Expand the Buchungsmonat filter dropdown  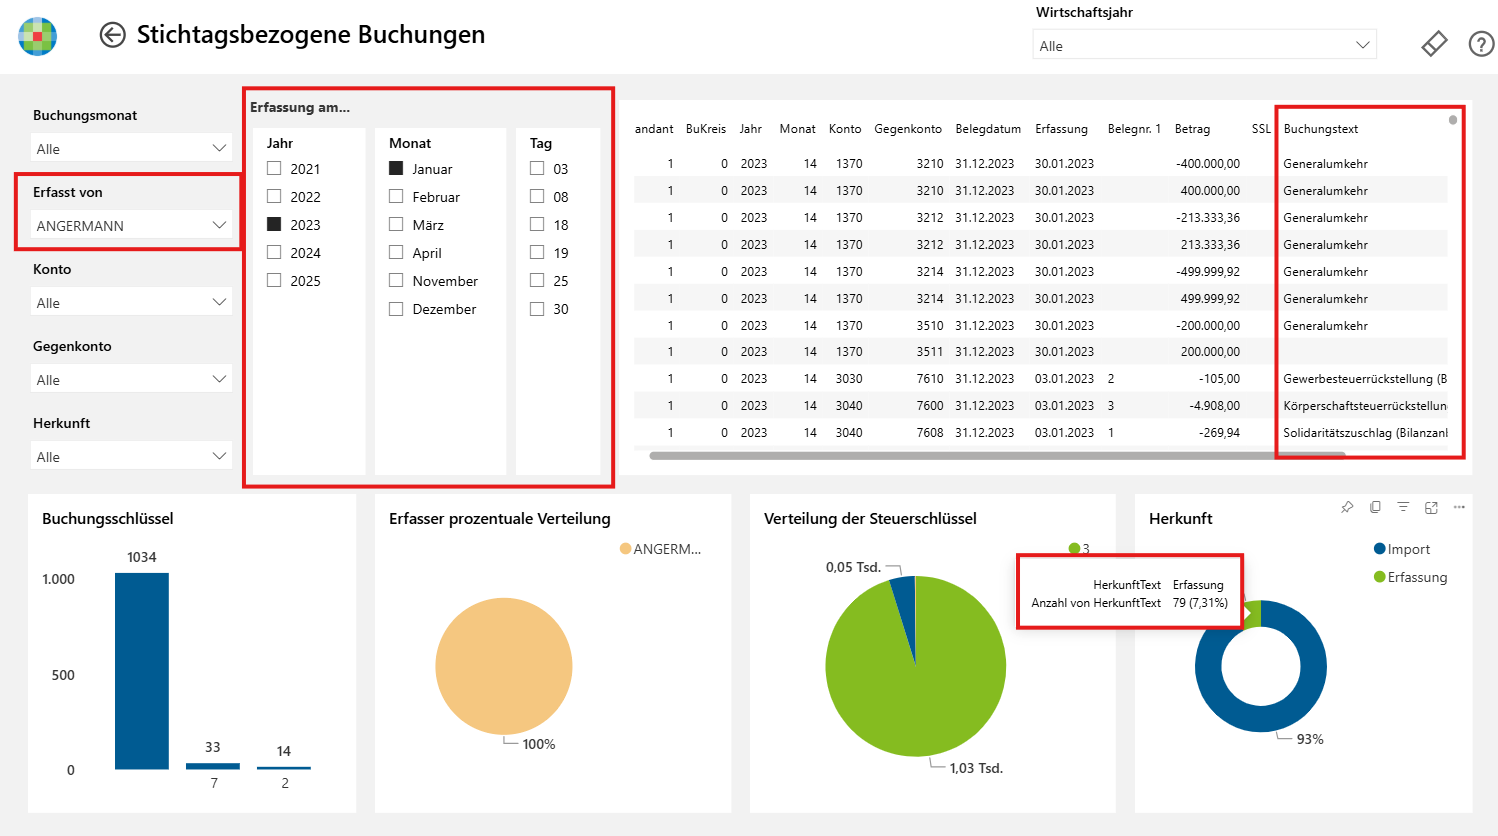coord(131,149)
